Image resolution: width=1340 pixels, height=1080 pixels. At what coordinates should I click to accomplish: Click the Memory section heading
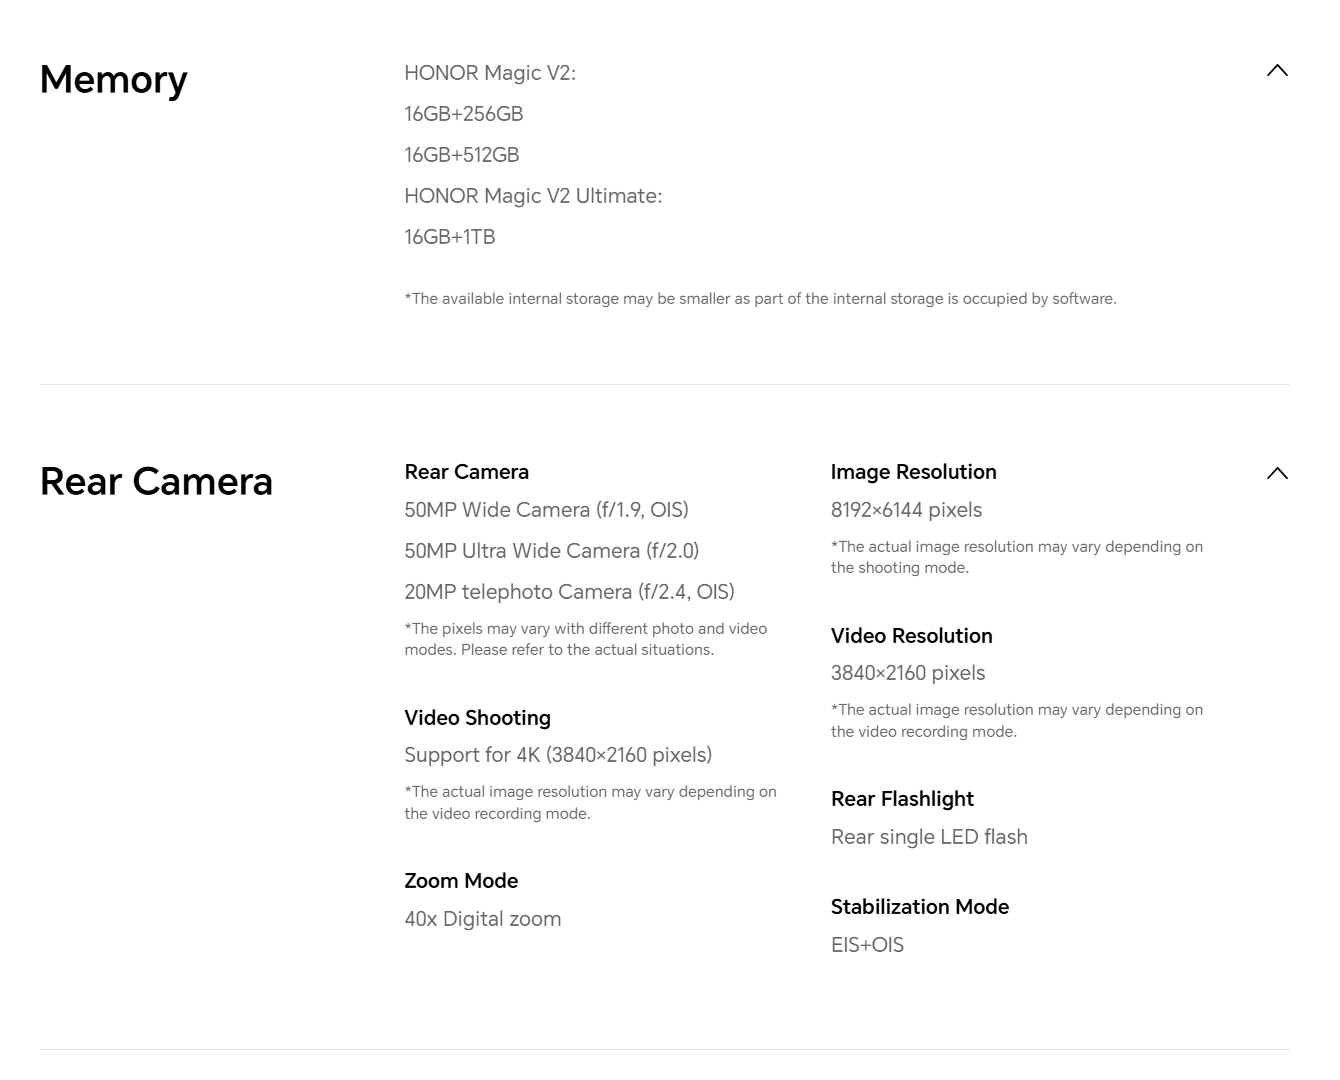114,80
